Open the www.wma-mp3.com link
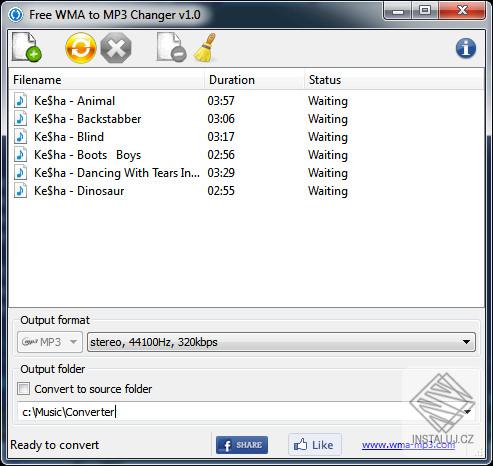 click(408, 445)
